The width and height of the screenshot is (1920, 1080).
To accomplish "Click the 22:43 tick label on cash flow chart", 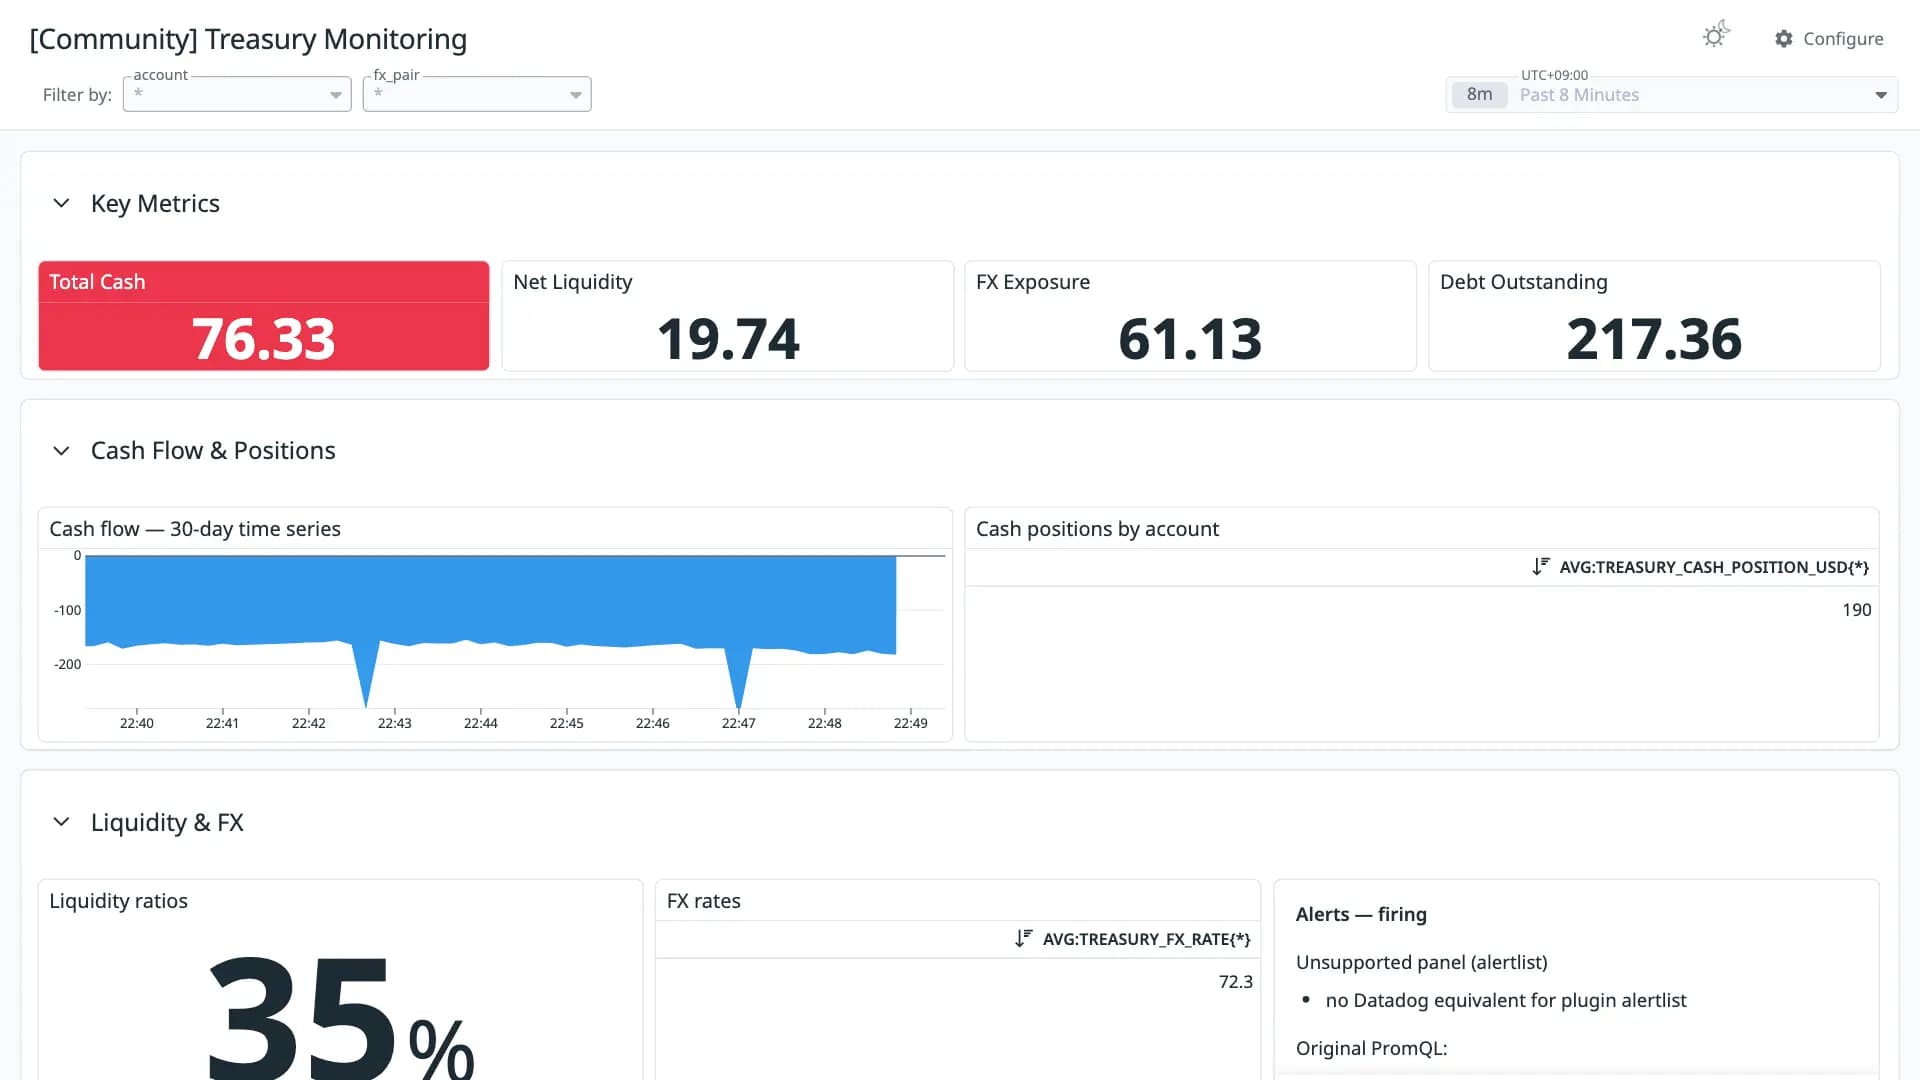I will point(394,723).
